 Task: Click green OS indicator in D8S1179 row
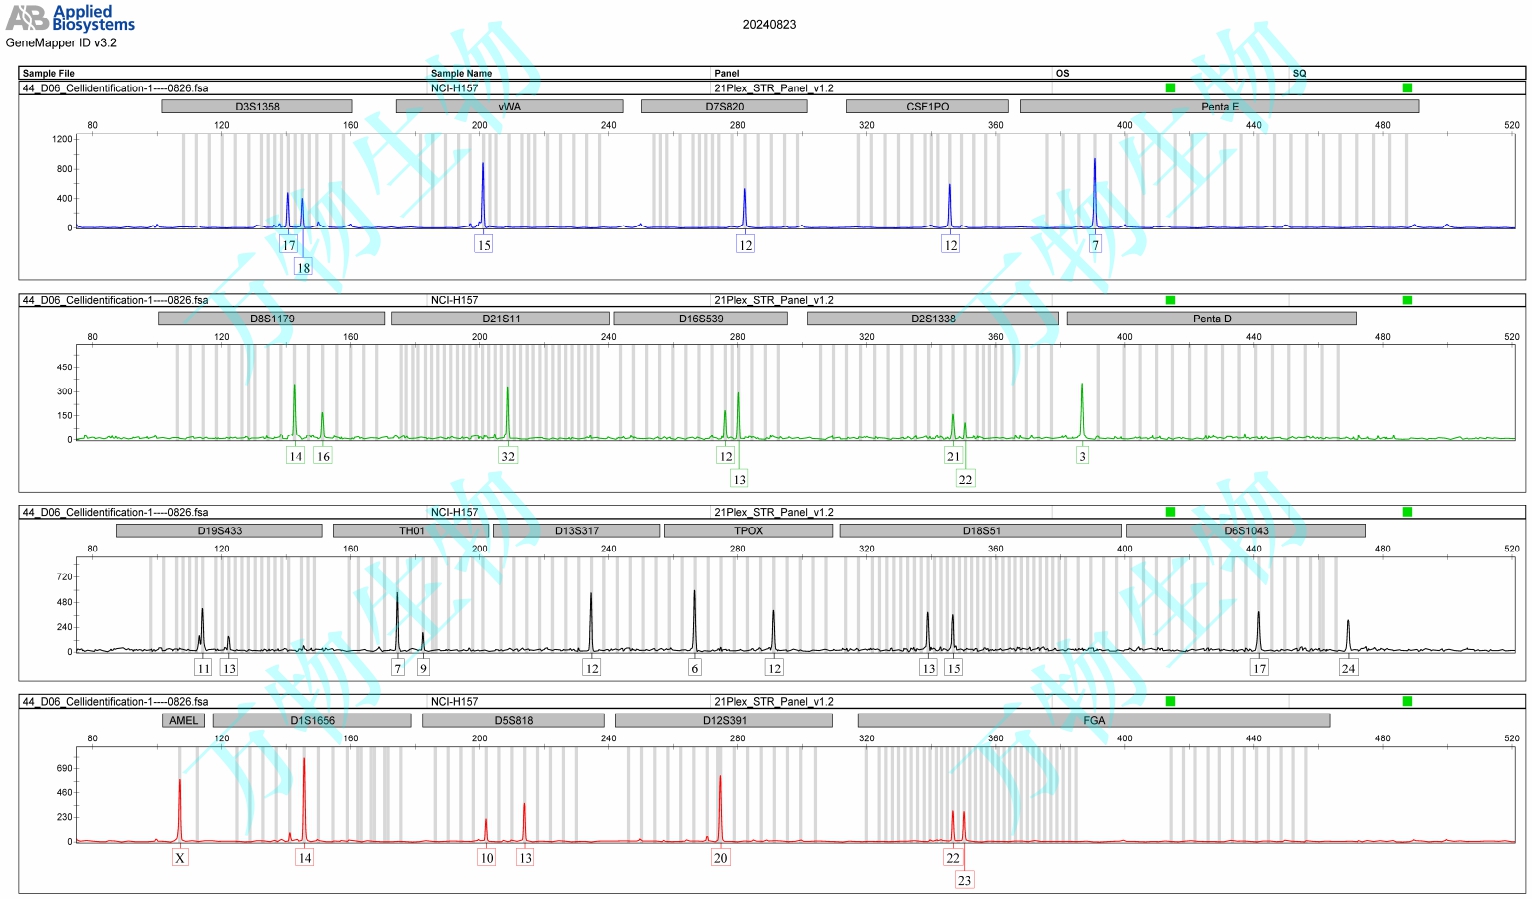(1170, 300)
